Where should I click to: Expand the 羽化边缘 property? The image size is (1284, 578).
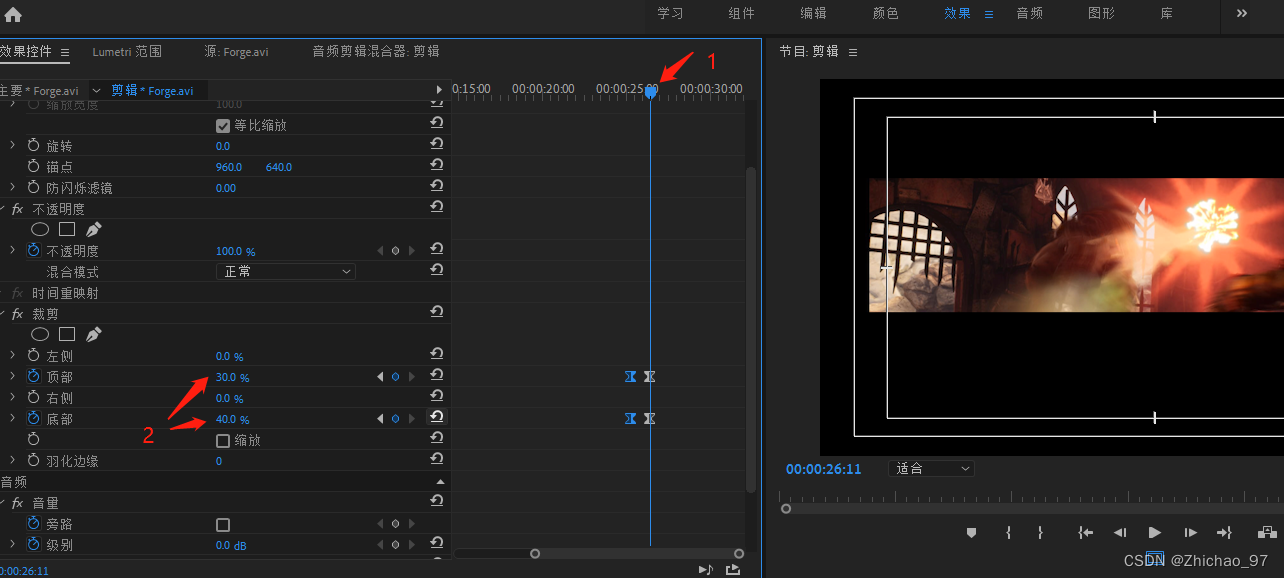13,461
